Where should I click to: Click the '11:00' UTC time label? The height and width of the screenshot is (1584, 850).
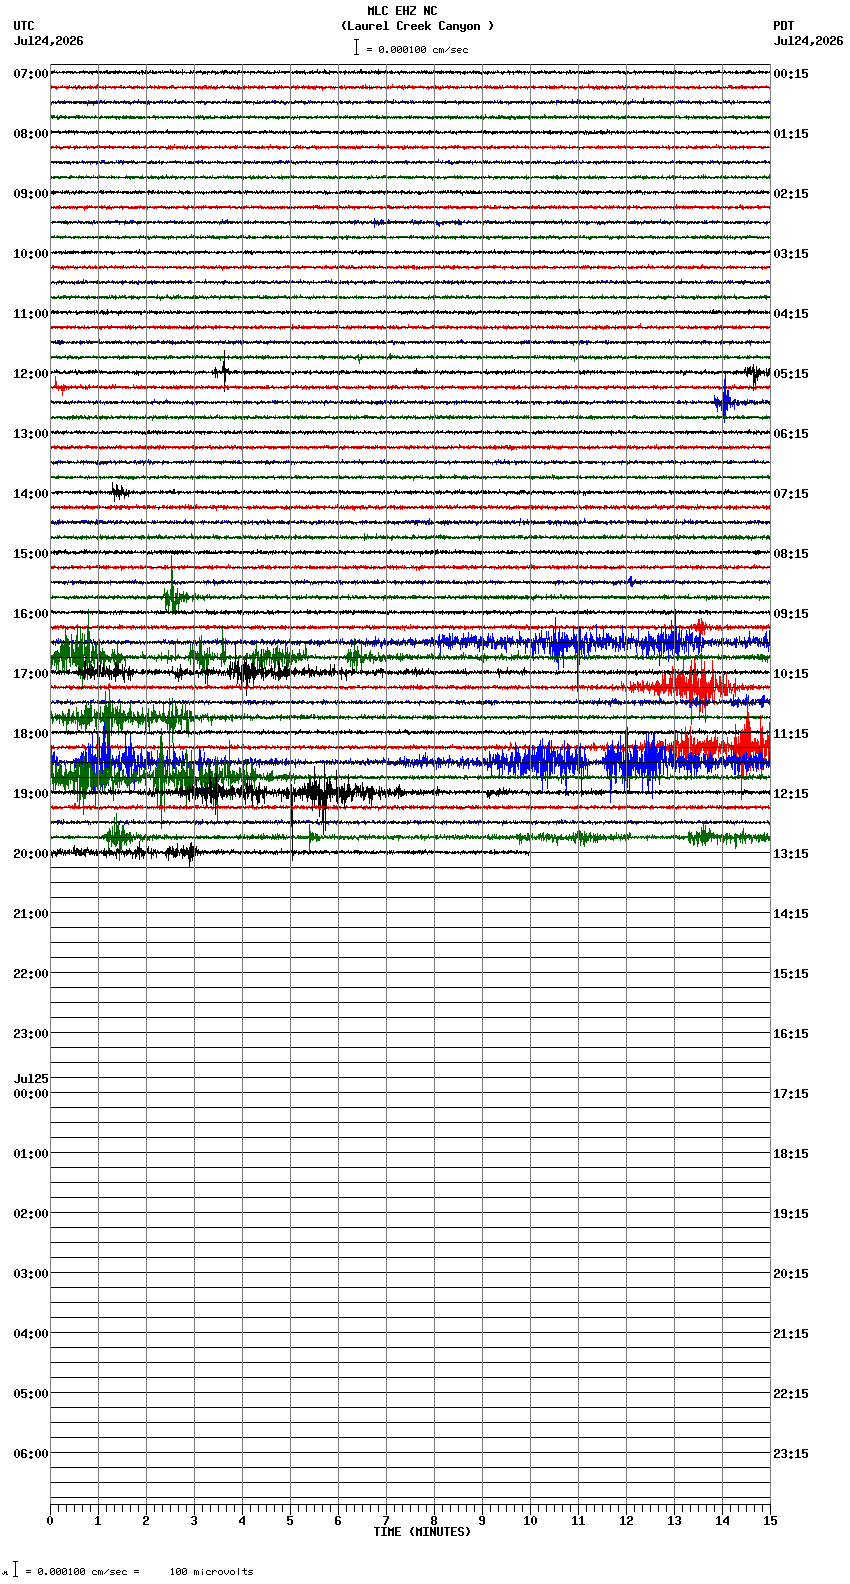31,314
